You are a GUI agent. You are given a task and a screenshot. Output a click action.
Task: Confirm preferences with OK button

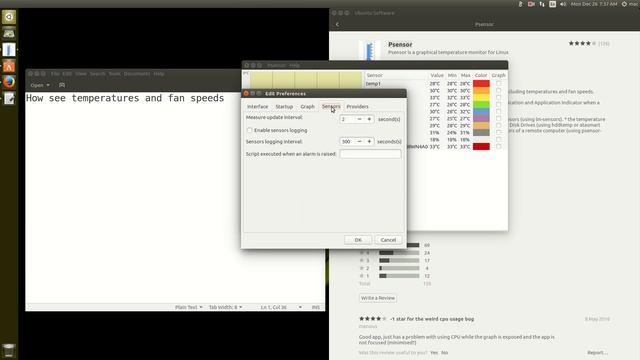(358, 240)
